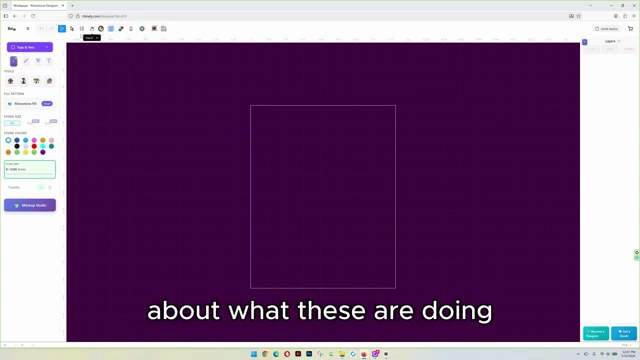Click the Get a Quote button
640x360 pixels.
point(624,333)
